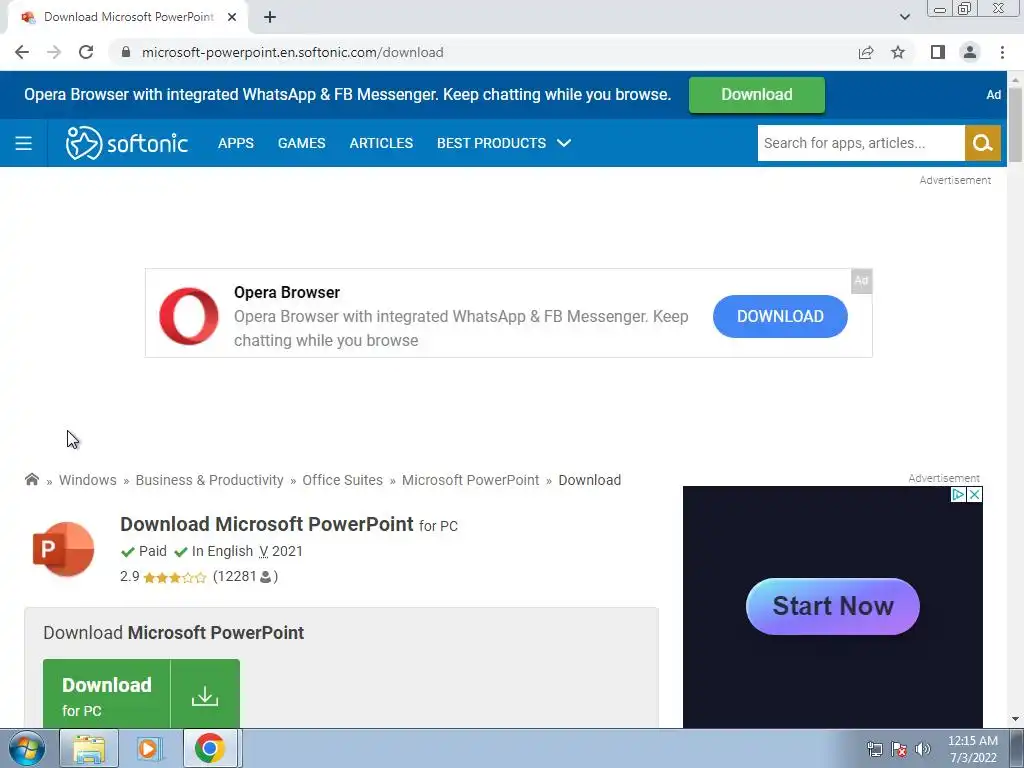Open File Explorer from the taskbar

tap(89, 748)
